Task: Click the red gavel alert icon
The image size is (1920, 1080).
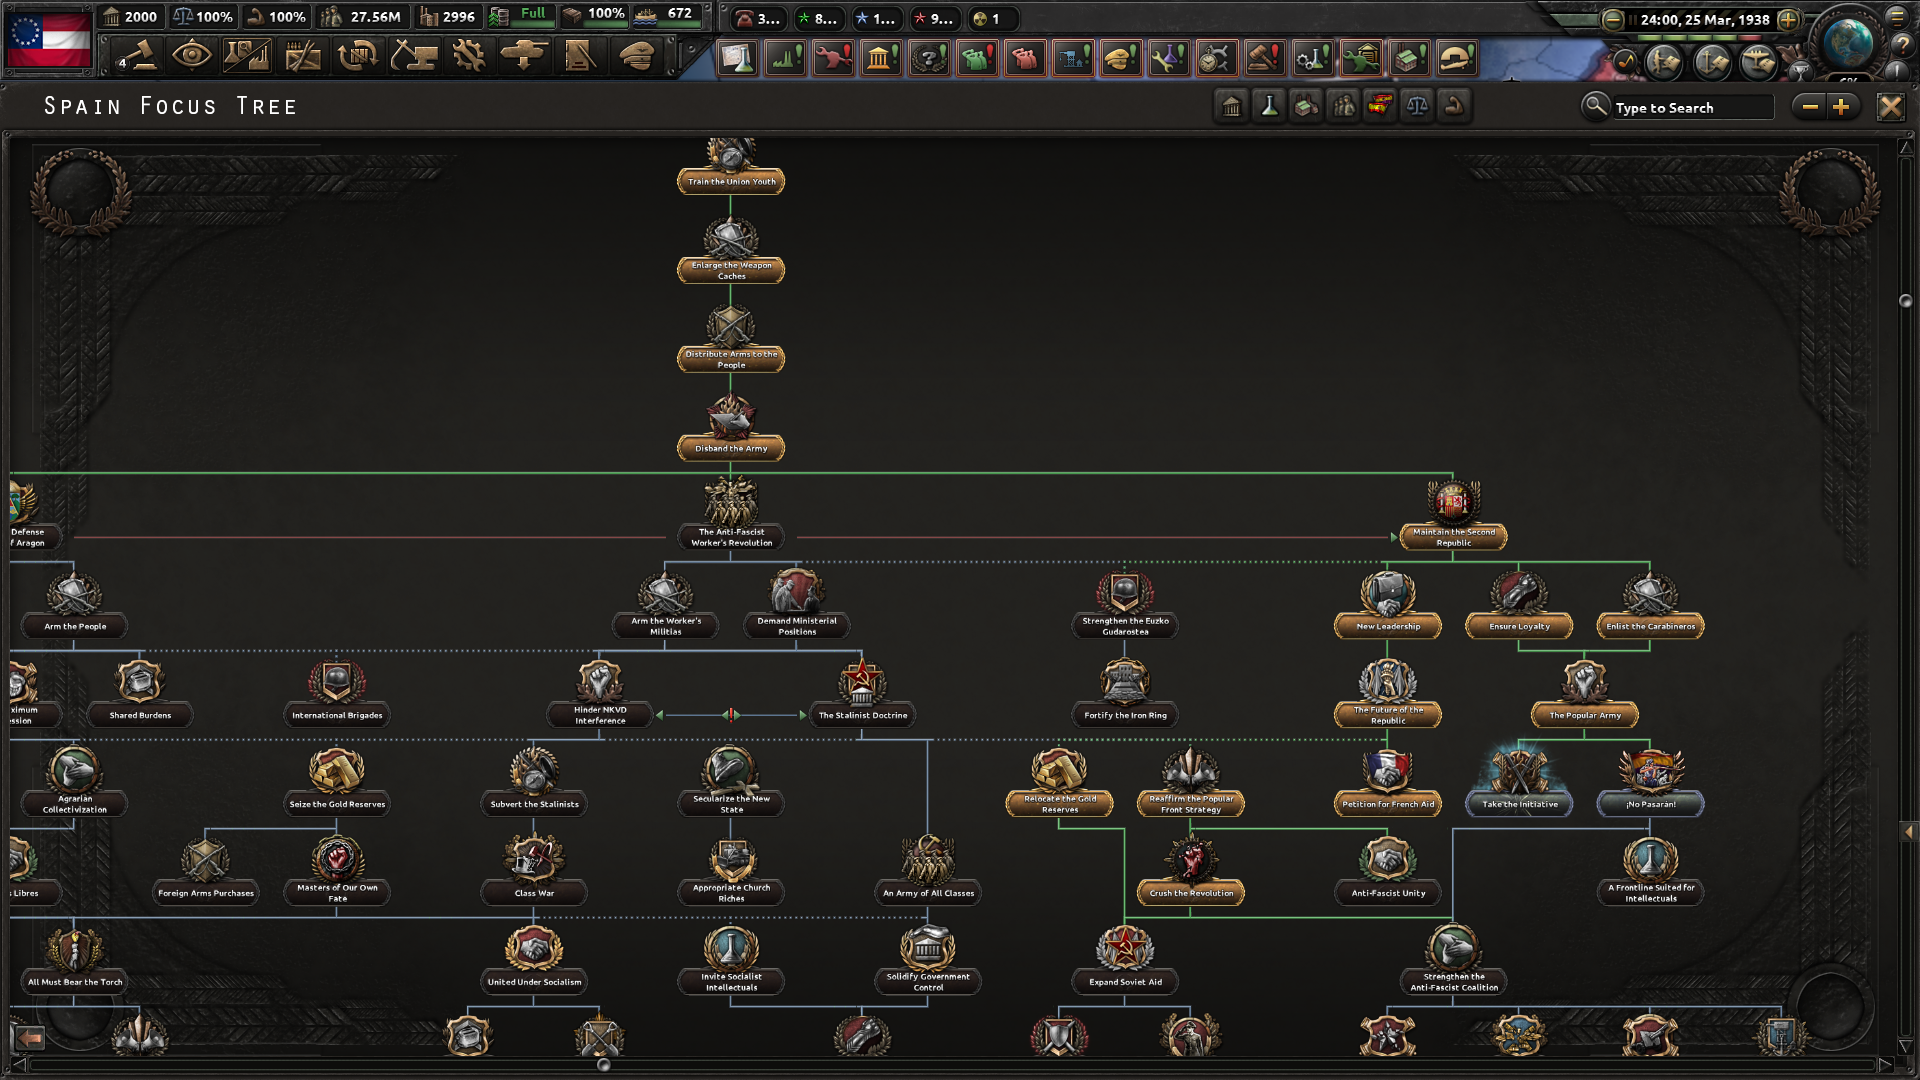Action: (x=1265, y=58)
